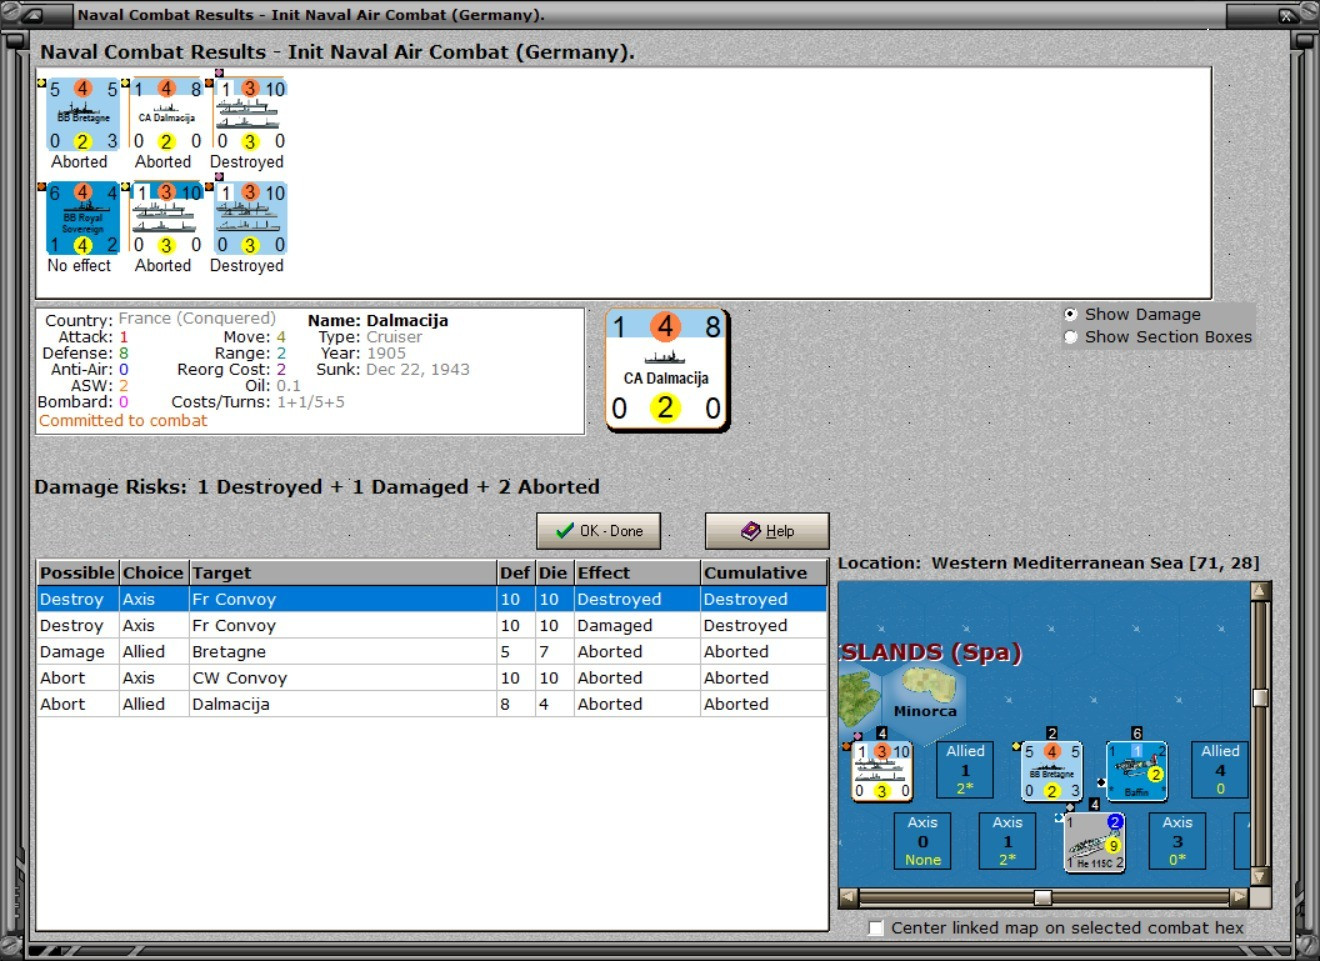Viewport: 1320px width, 961px height.
Task: Select the convoy counter marked Aborted
Action: 166,218
